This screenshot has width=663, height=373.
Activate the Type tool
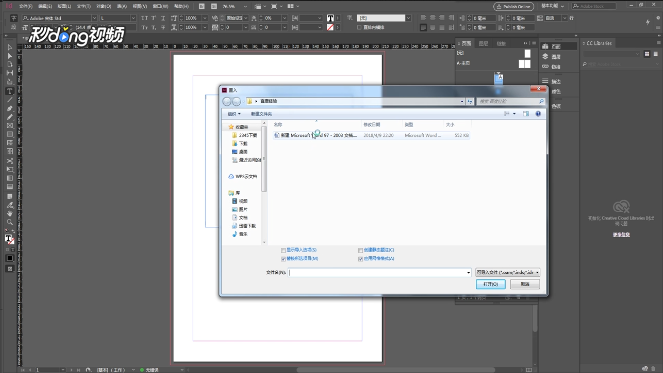click(9, 91)
